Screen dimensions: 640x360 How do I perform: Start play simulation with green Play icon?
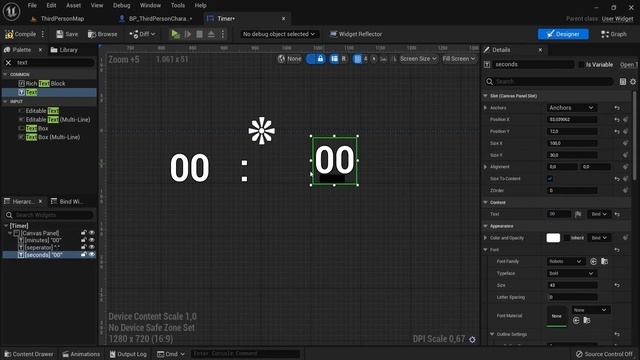(x=175, y=34)
